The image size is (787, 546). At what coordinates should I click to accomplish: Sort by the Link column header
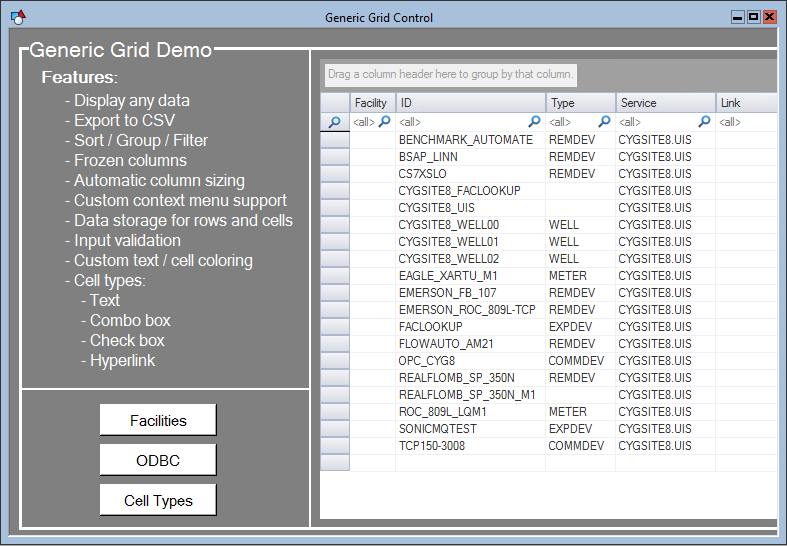(746, 103)
